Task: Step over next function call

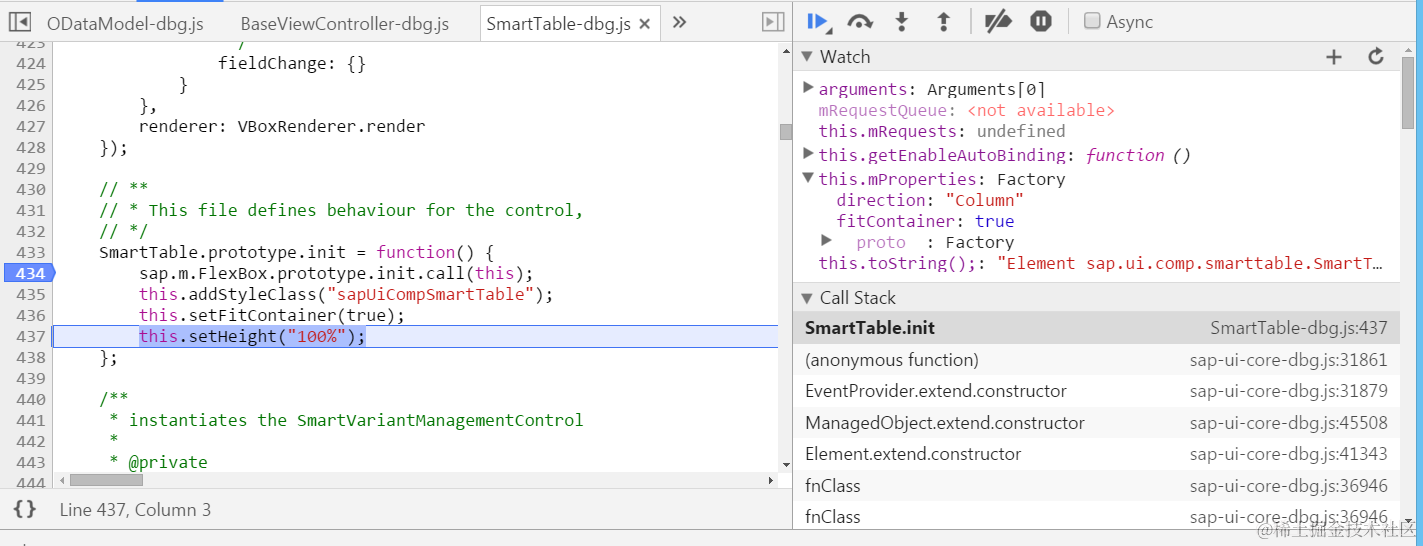Action: 859,21
